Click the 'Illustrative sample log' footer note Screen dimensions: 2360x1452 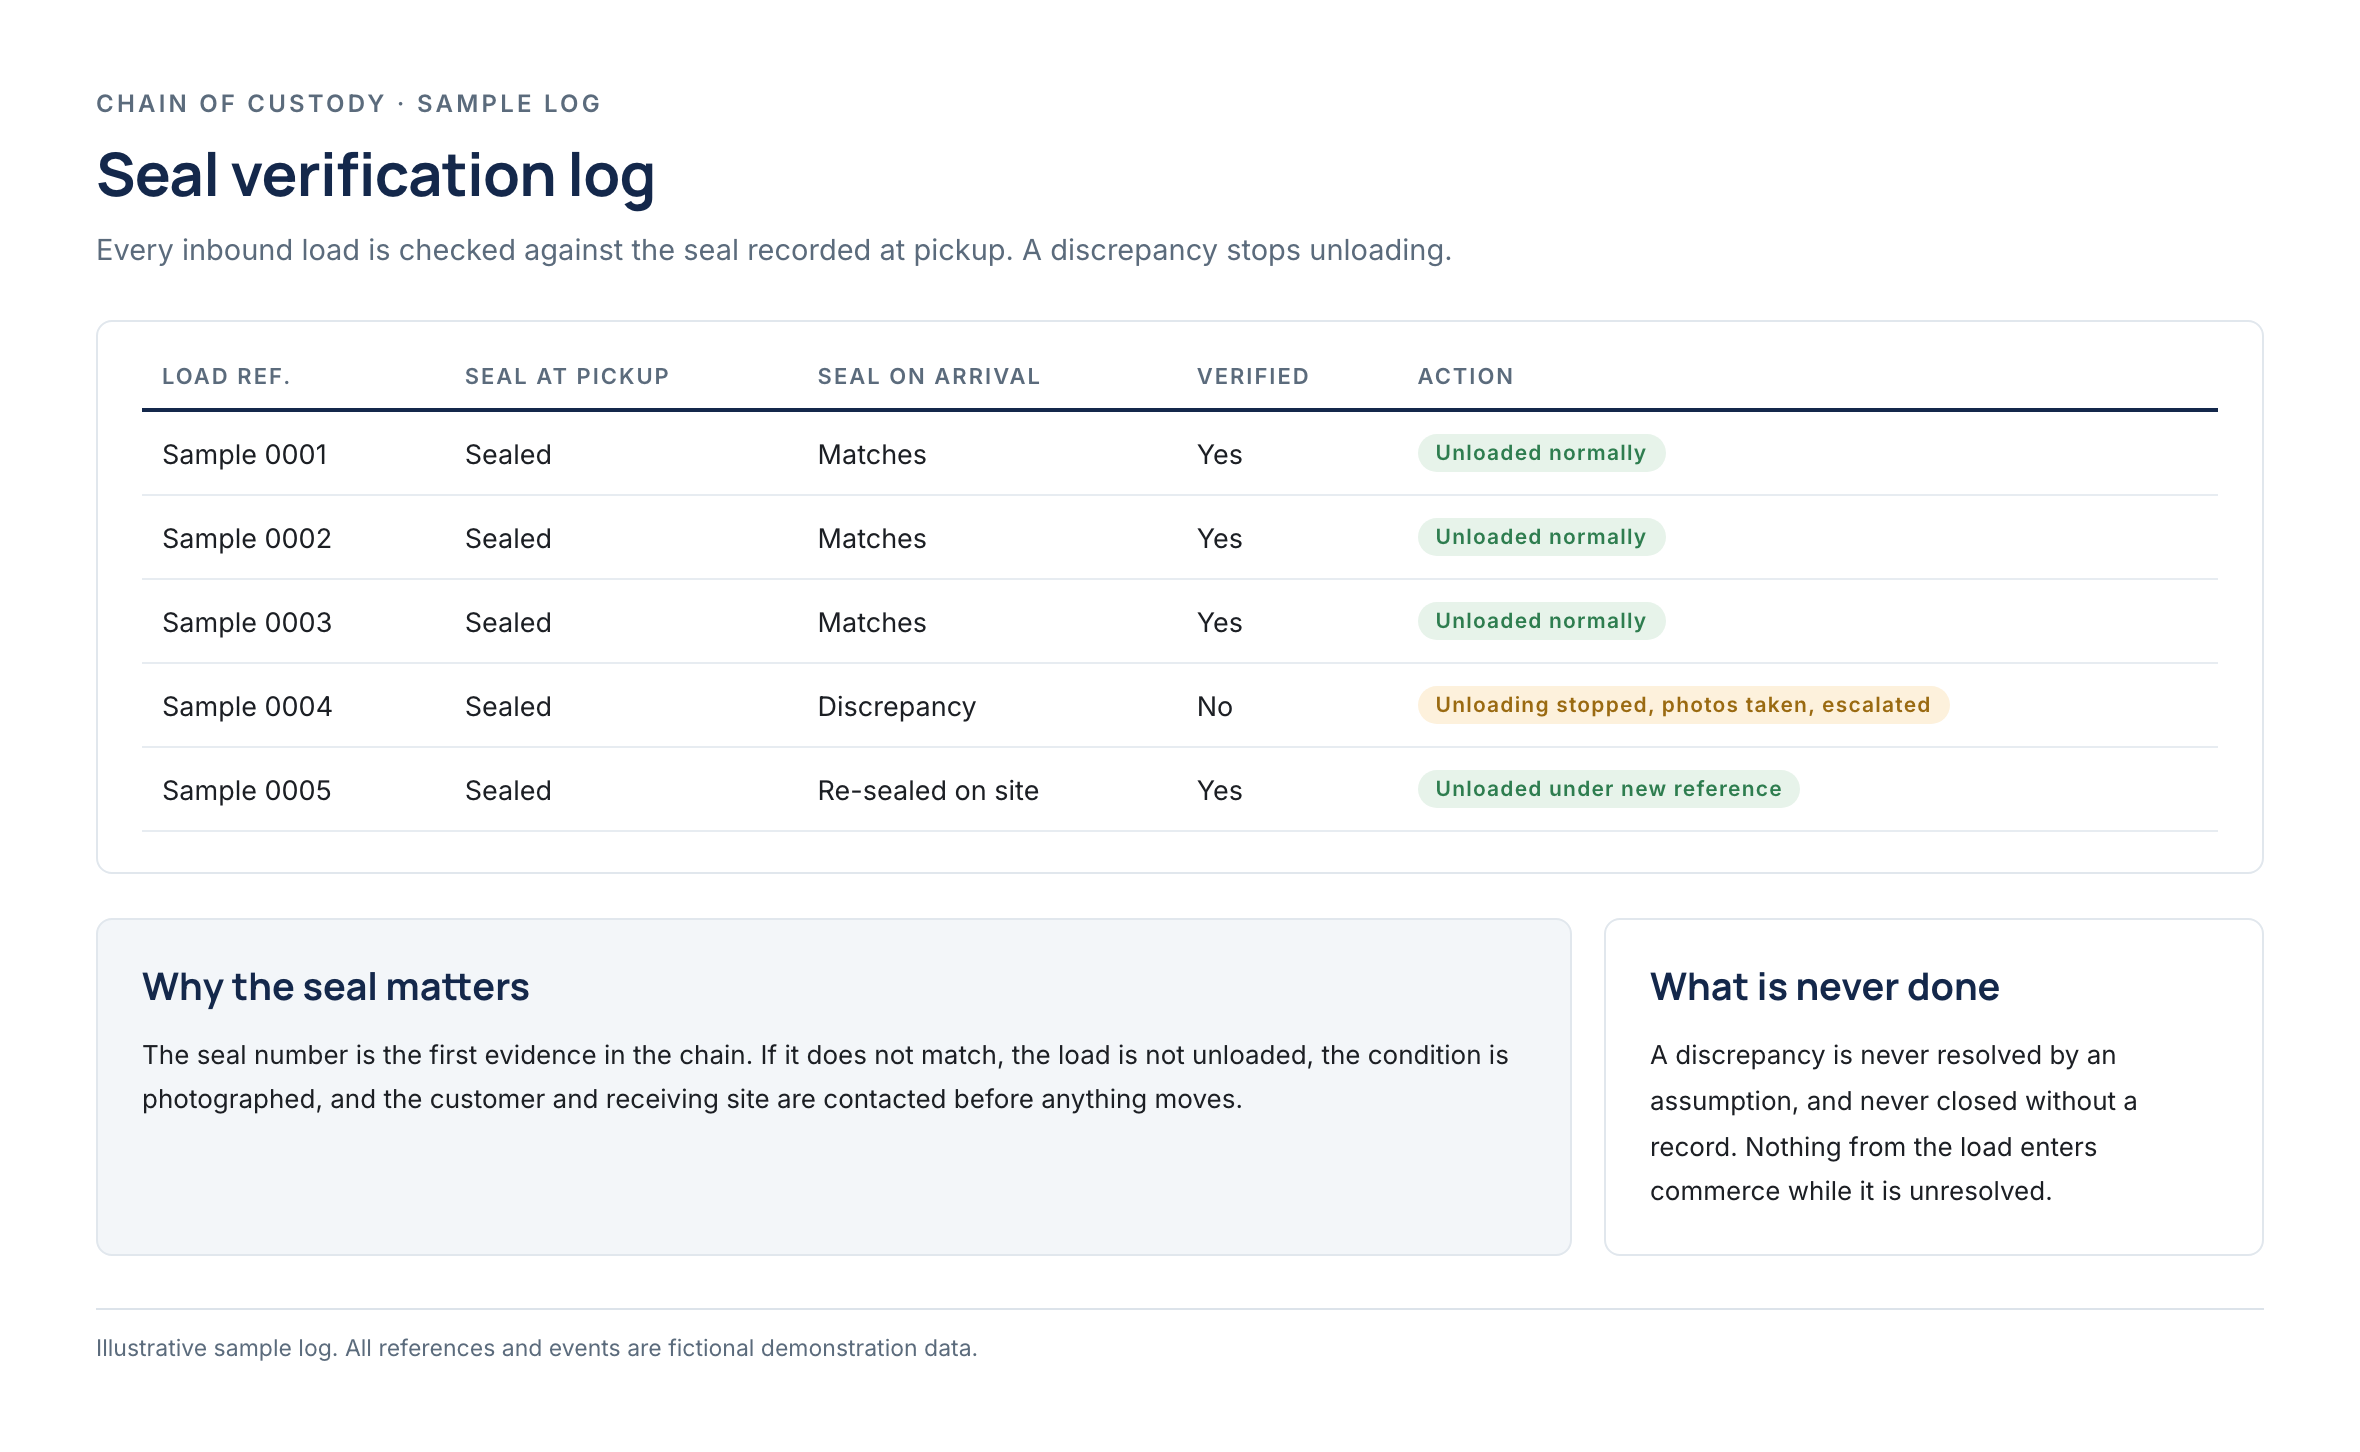(x=536, y=1348)
